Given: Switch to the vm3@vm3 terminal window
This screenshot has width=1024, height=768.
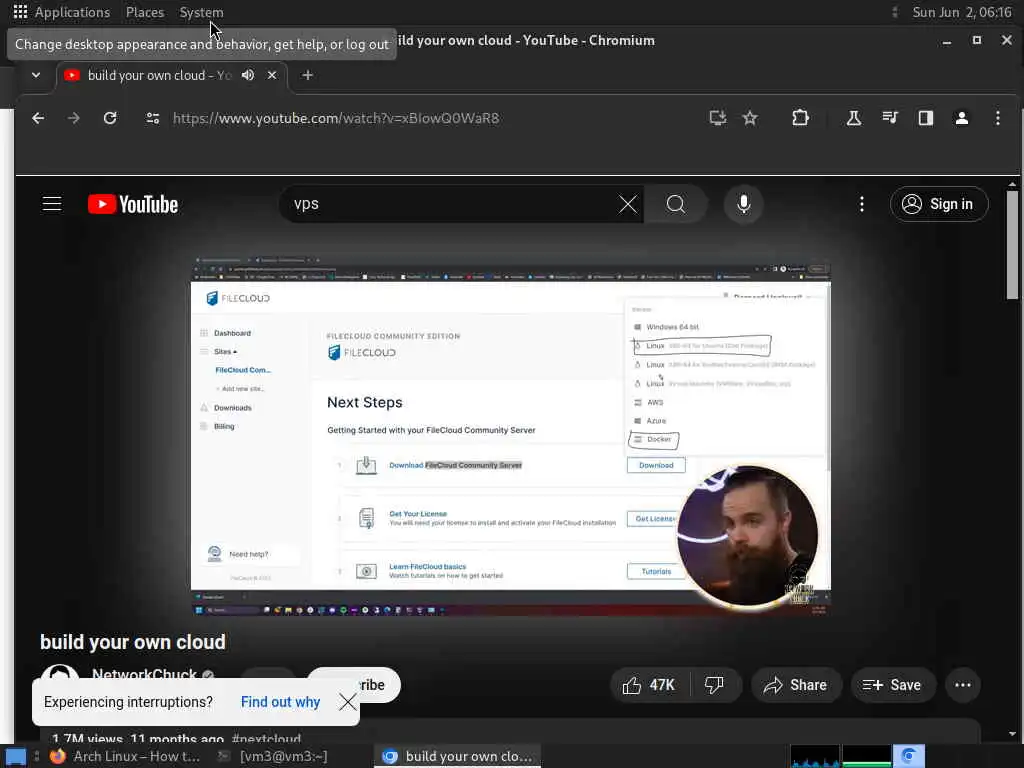Looking at the screenshot, I should pos(274,756).
